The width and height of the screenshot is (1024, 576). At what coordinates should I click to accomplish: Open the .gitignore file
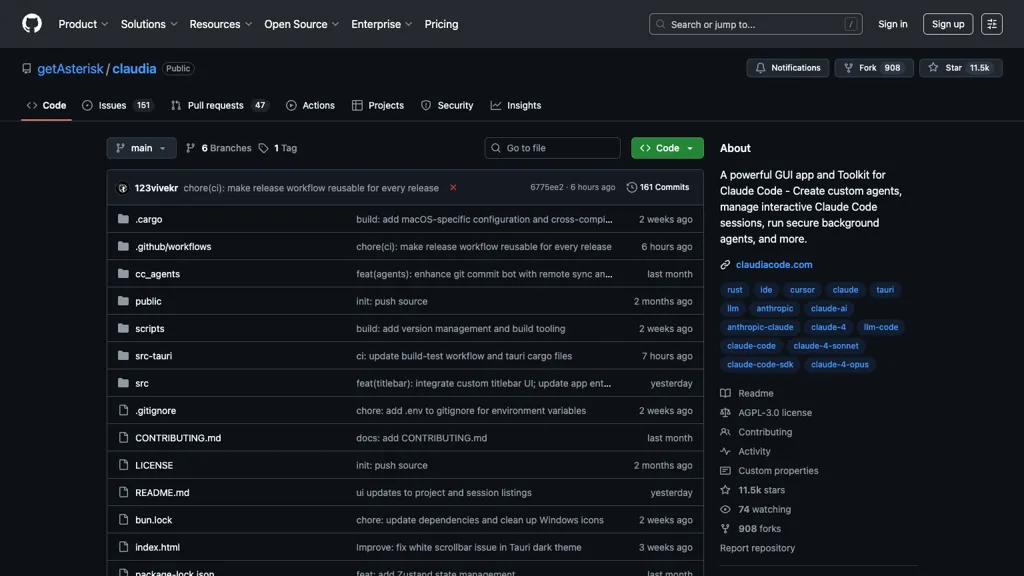155,411
